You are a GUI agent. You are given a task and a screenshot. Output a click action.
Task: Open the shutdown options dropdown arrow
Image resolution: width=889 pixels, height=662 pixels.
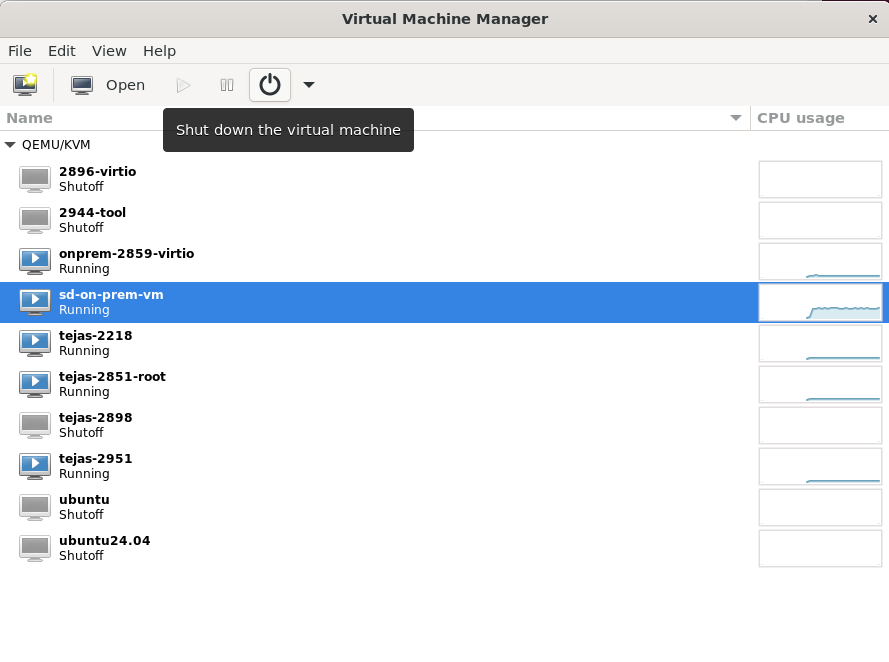tap(309, 85)
